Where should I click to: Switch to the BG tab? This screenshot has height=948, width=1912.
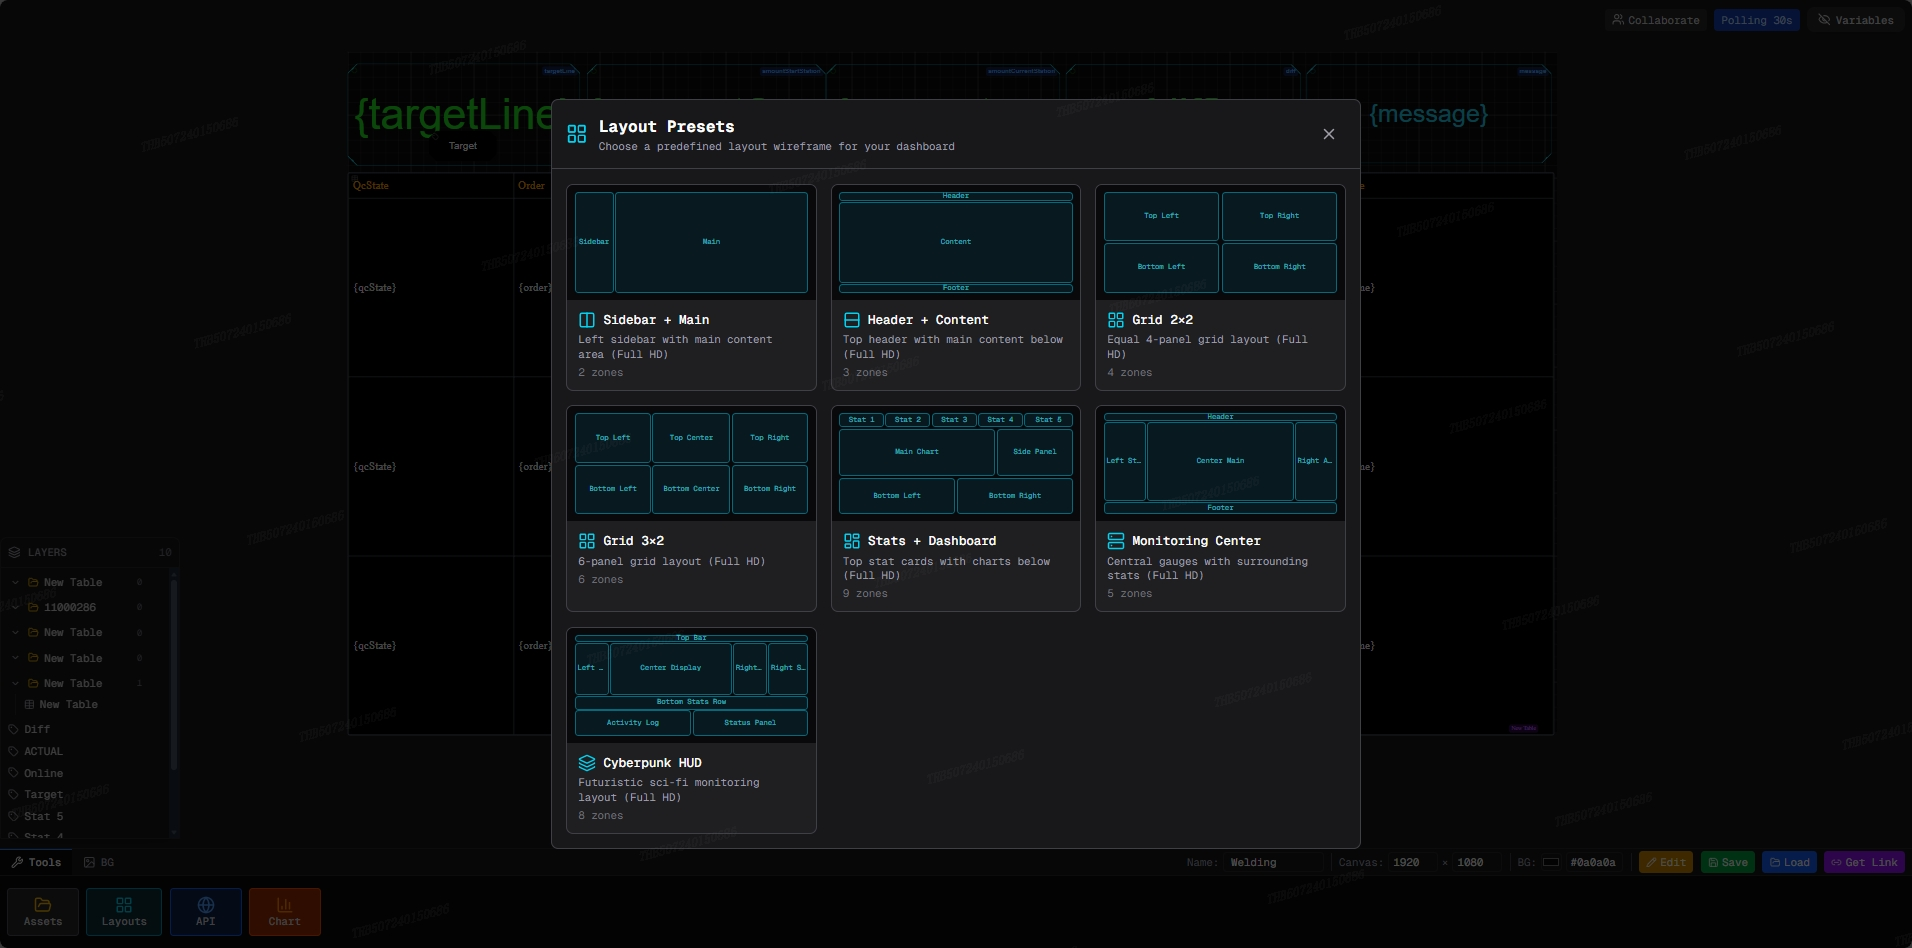click(99, 862)
